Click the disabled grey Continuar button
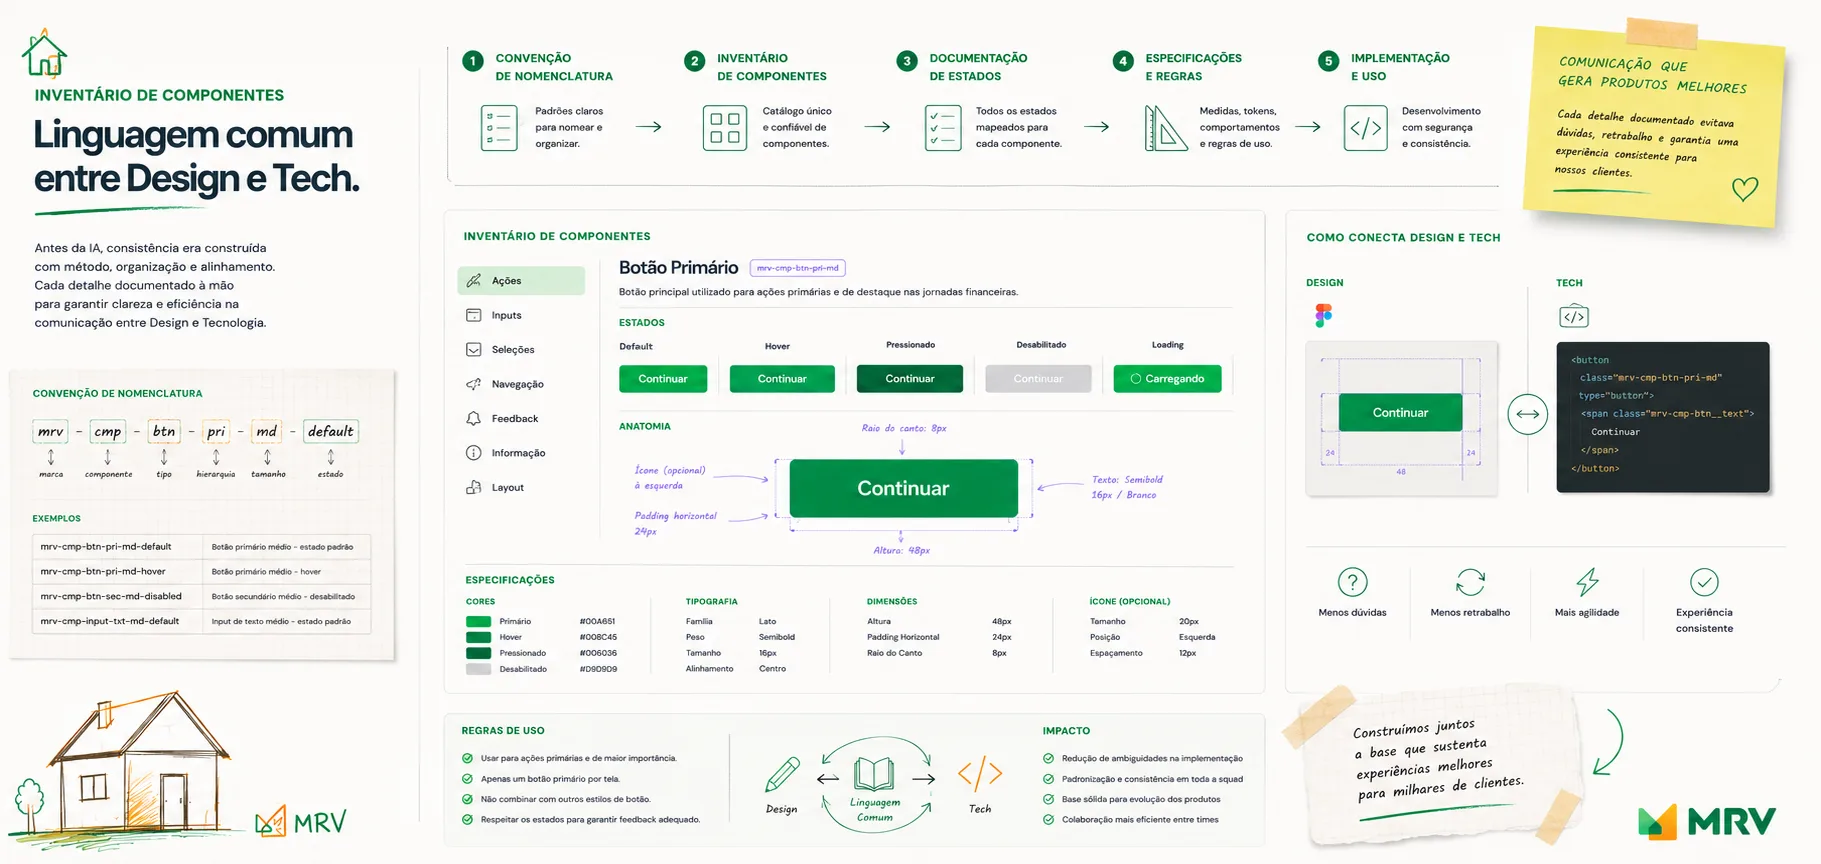The height and width of the screenshot is (864, 1821). (x=1038, y=379)
